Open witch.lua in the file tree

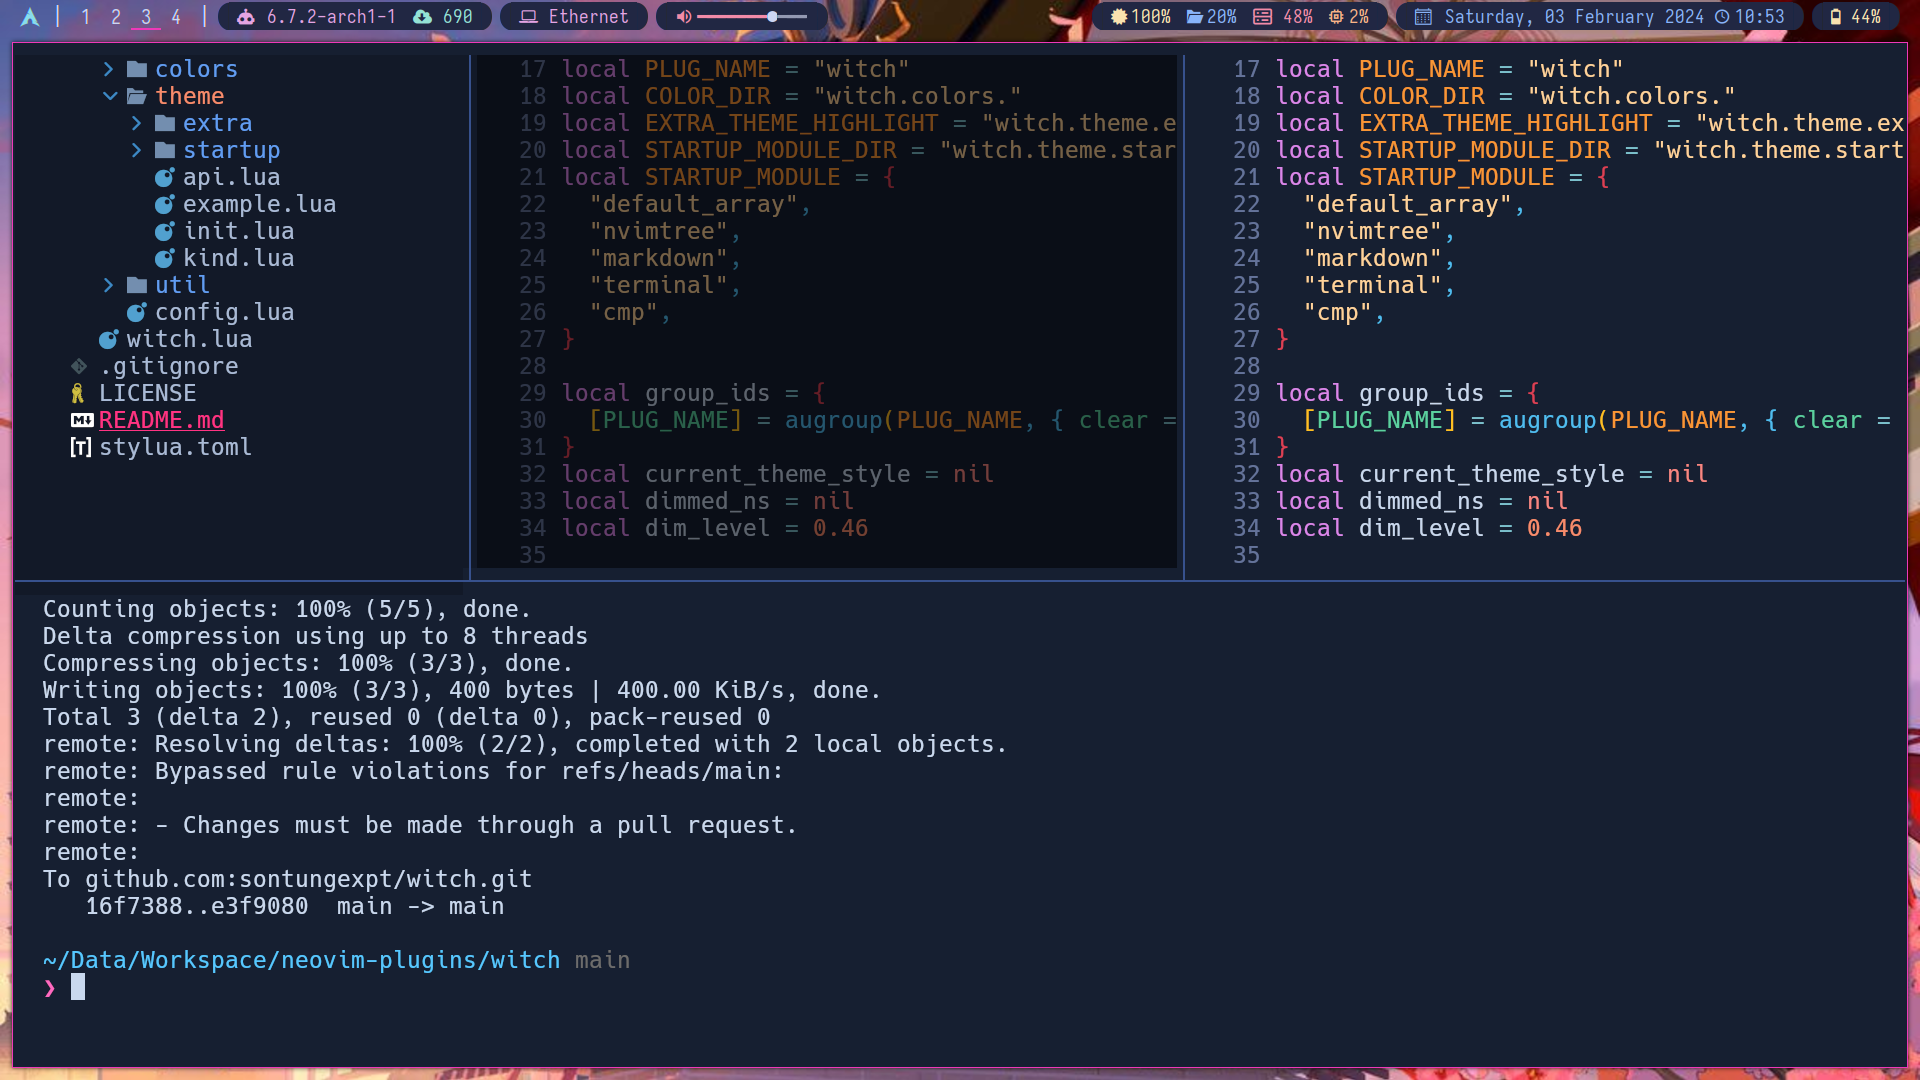click(x=189, y=339)
